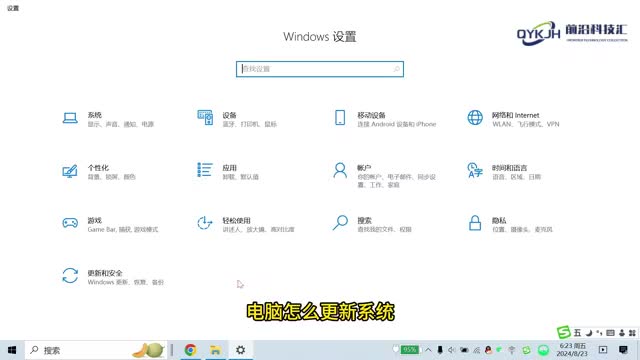The height and width of the screenshot is (360, 640).
Task: Click the 轻松使用 title text
Action: coord(236,220)
